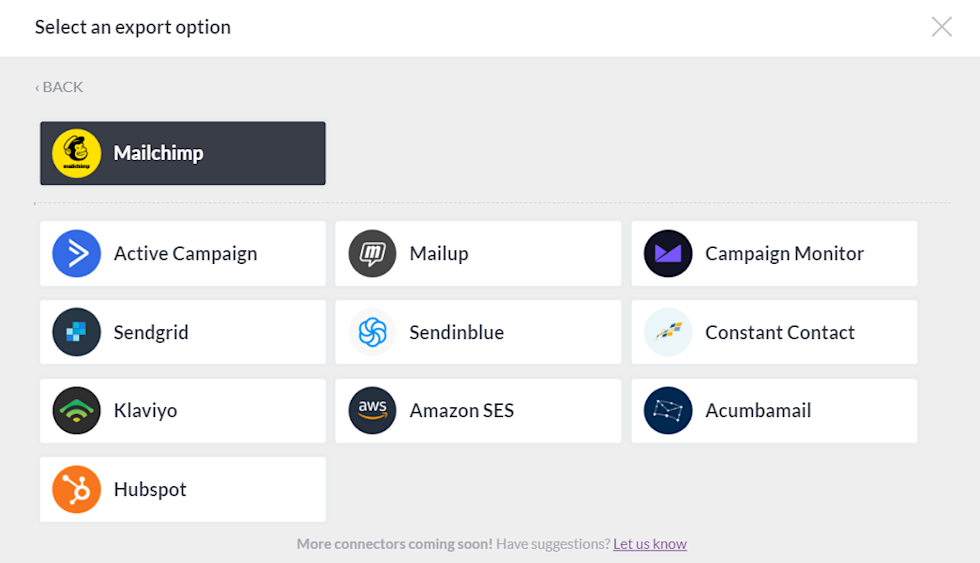Pick the Sendinblue export label
This screenshot has height=563, width=980.
(456, 333)
